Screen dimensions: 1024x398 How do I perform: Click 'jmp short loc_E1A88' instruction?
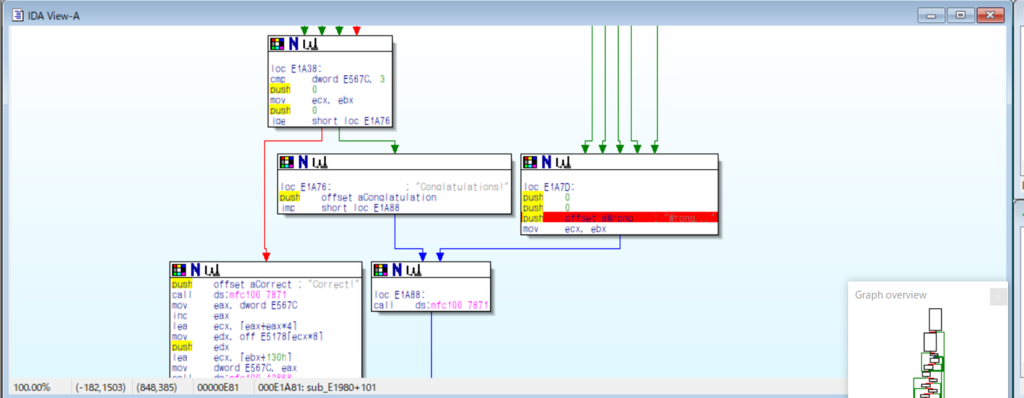pos(340,208)
